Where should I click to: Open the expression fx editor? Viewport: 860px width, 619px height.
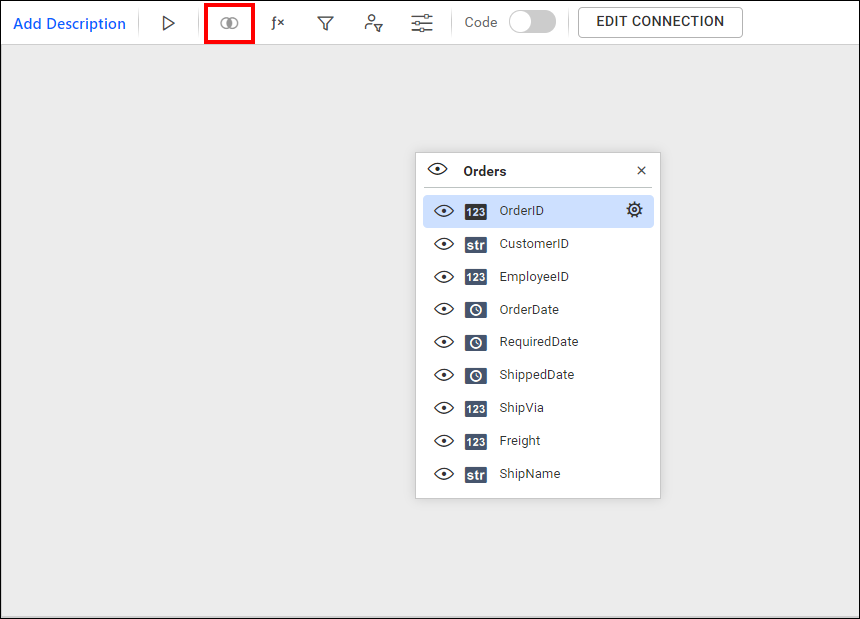278,23
